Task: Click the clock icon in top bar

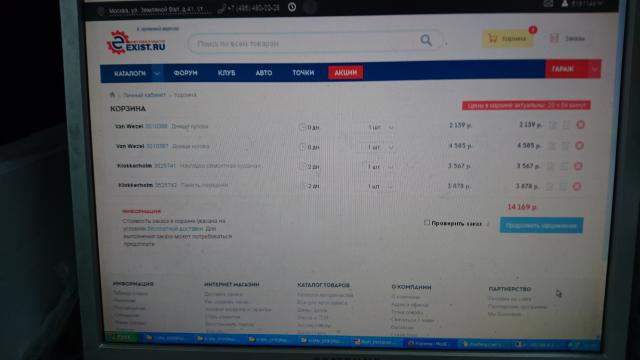Action: coord(292,7)
